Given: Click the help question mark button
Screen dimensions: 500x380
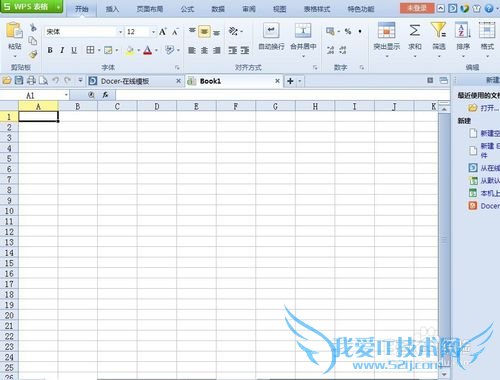Looking at the screenshot, I should [x=489, y=8].
